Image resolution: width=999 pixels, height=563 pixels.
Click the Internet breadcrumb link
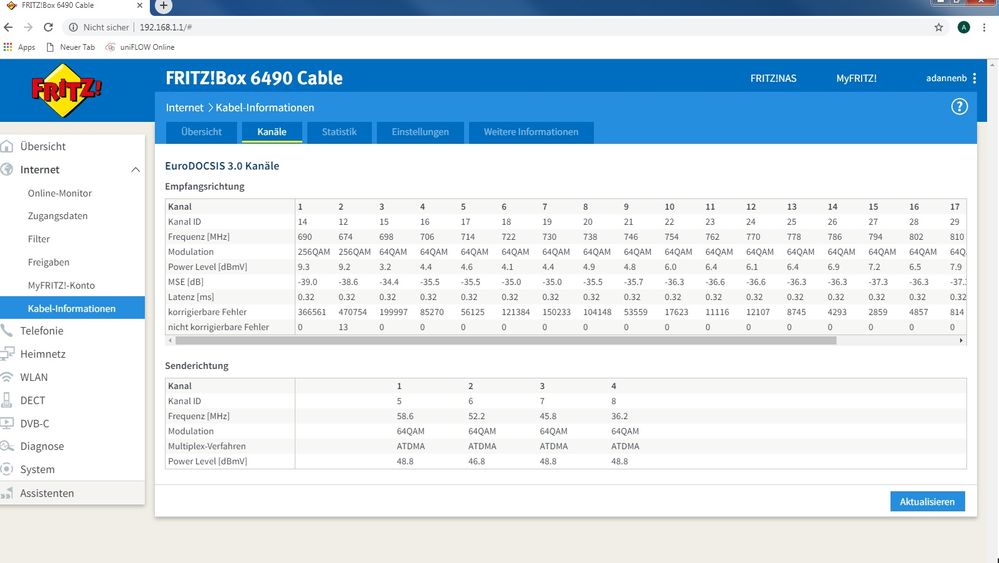tap(184, 108)
